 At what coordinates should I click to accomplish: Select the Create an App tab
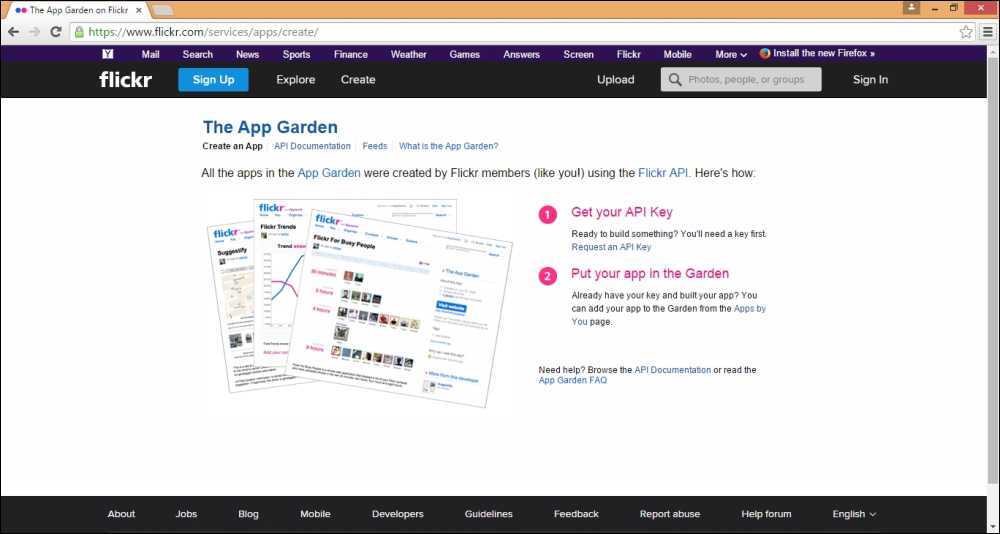coord(232,146)
